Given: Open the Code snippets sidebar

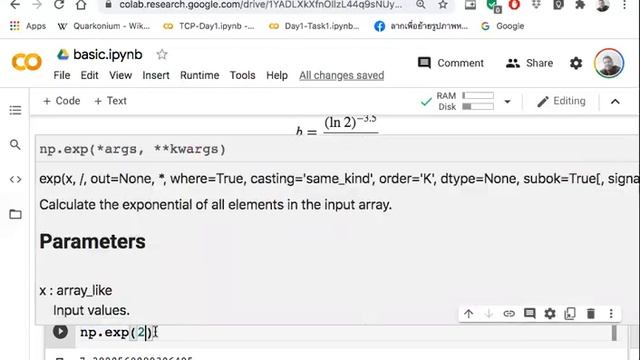Looking at the screenshot, I should [x=16, y=180].
